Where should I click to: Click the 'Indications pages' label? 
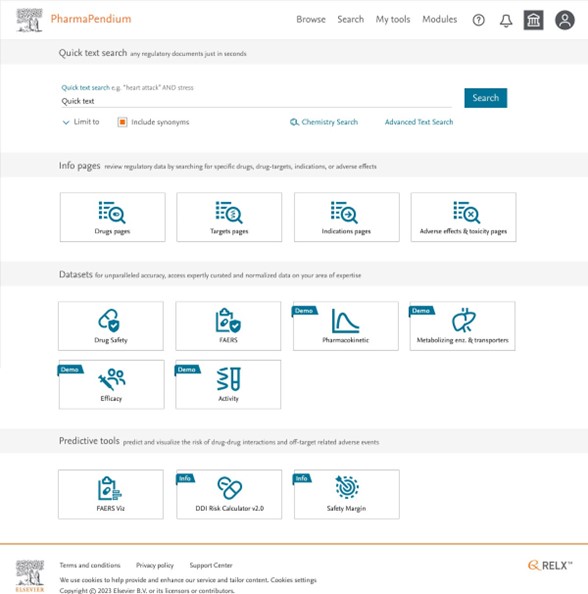coord(346,231)
